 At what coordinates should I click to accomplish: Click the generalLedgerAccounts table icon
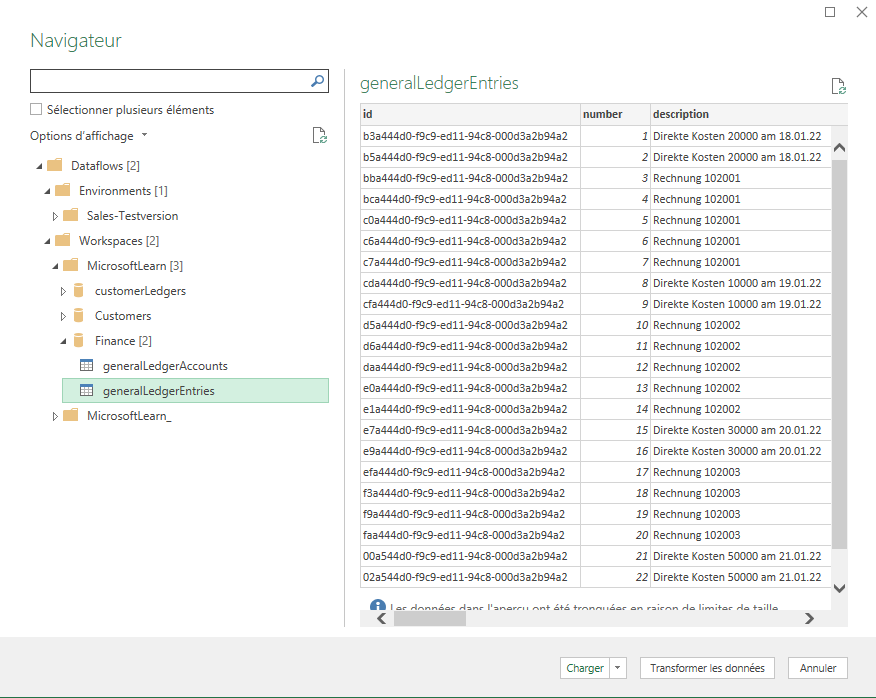pyautogui.click(x=87, y=365)
